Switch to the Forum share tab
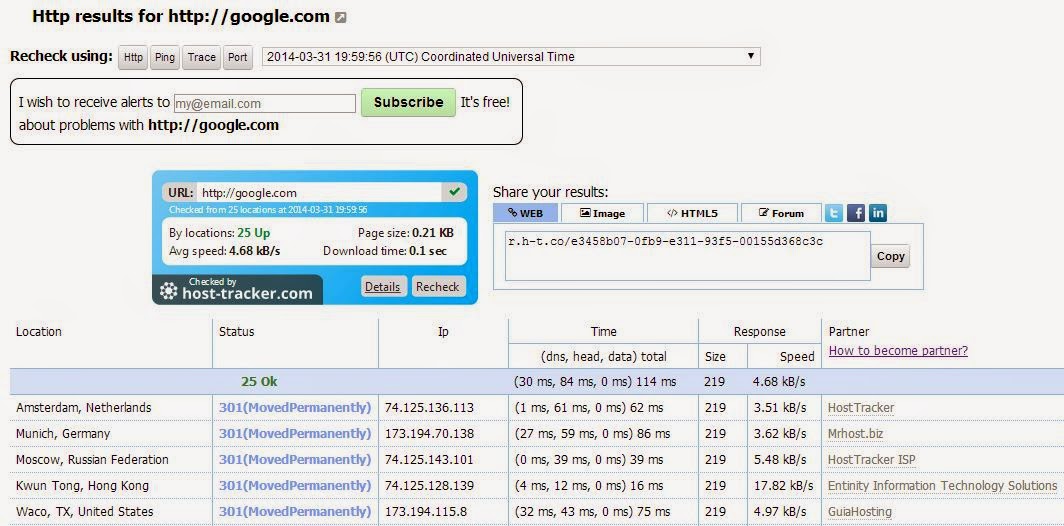This screenshot has height=526, width=1064. [x=781, y=212]
